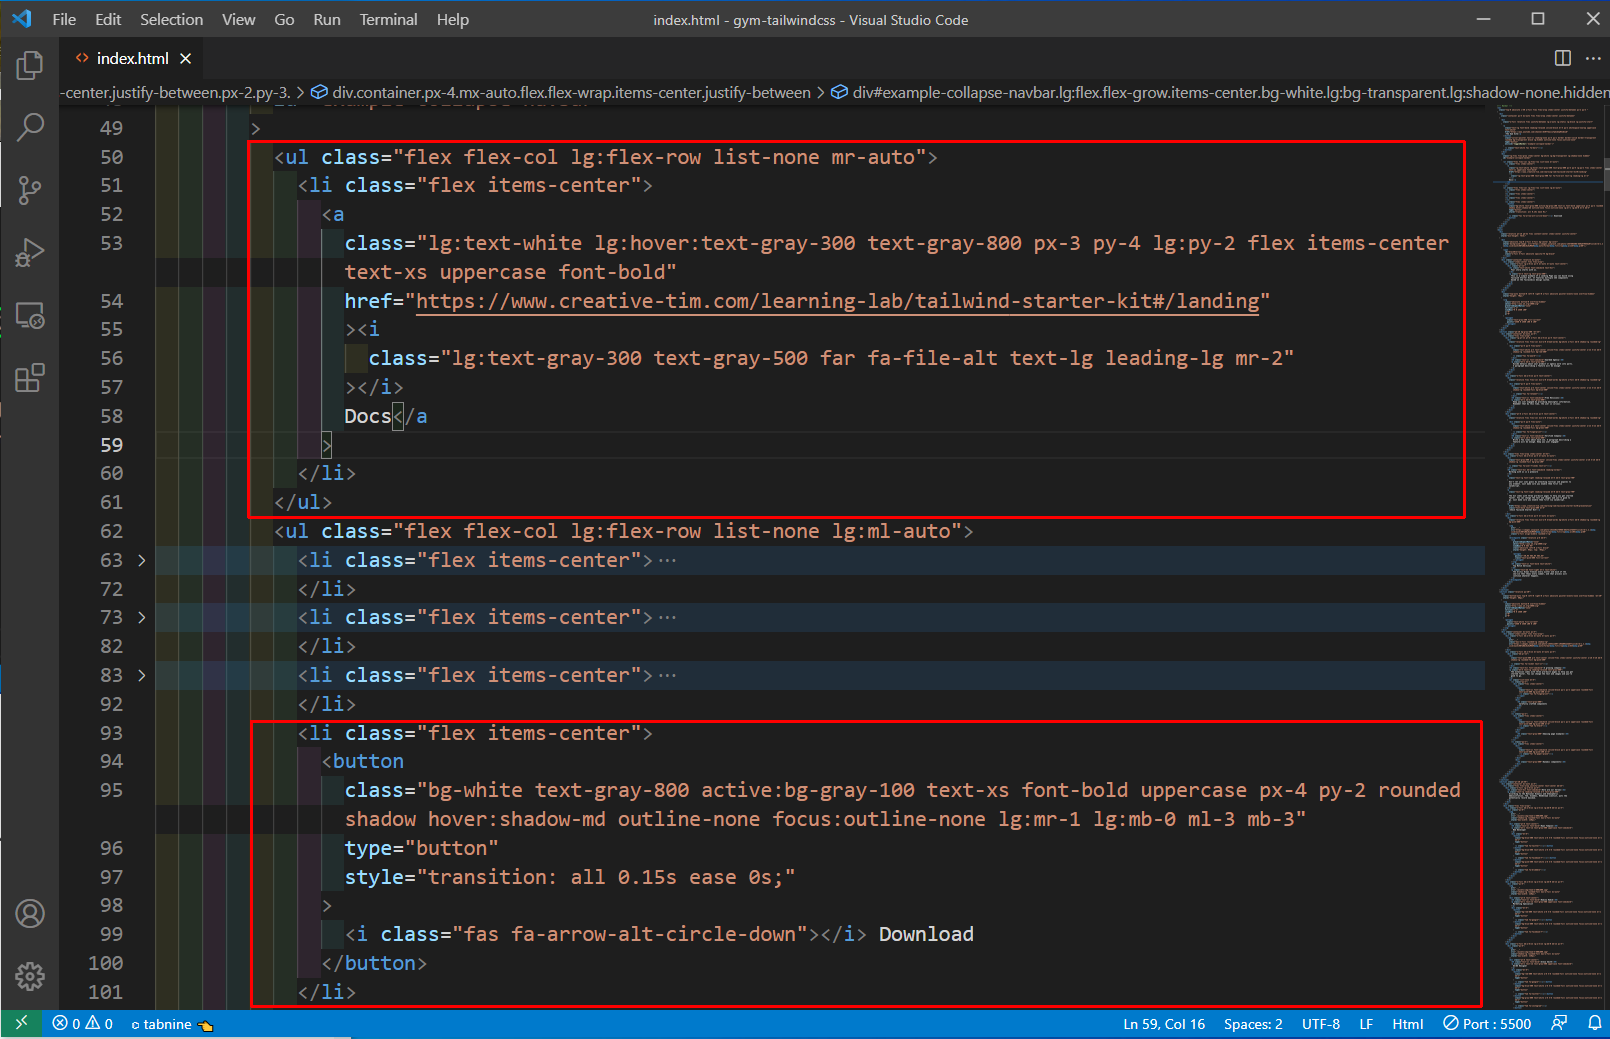Screen dimensions: 1610x1039
Task: Open the Edit menu
Action: [108, 19]
